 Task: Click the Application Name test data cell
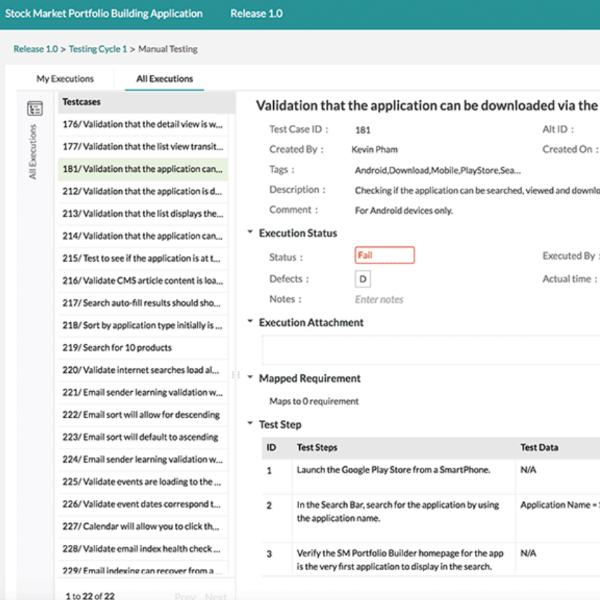coord(560,505)
